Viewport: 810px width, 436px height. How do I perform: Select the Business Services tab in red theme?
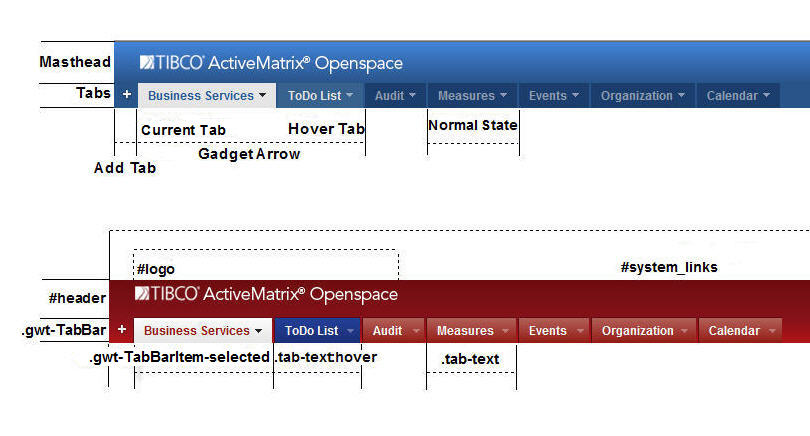click(x=203, y=331)
